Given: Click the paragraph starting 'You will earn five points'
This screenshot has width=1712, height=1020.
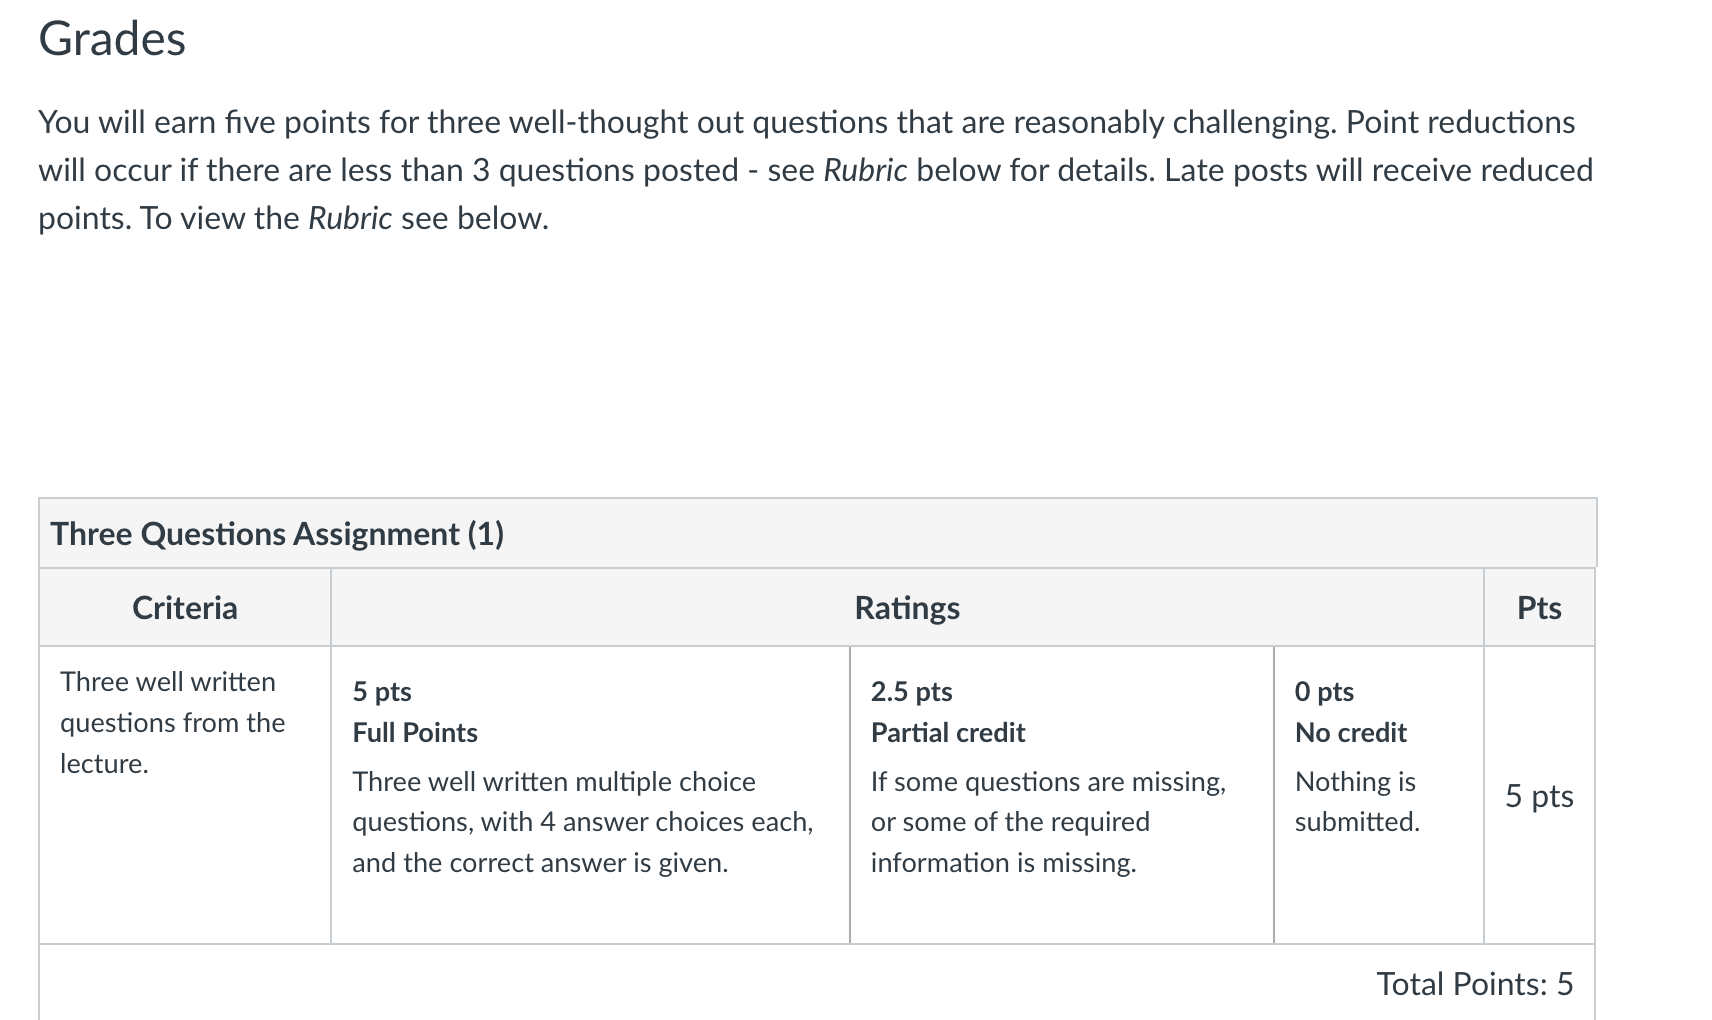Looking at the screenshot, I should tap(816, 170).
